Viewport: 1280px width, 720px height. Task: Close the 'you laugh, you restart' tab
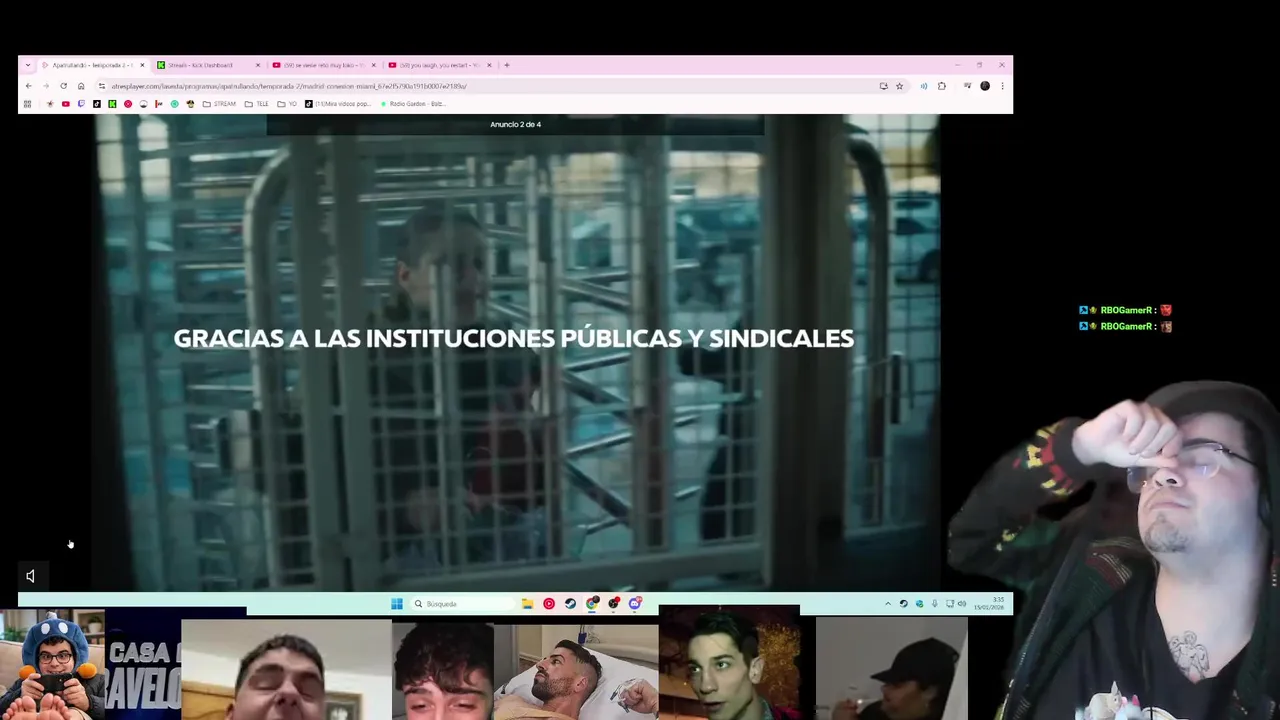point(490,65)
